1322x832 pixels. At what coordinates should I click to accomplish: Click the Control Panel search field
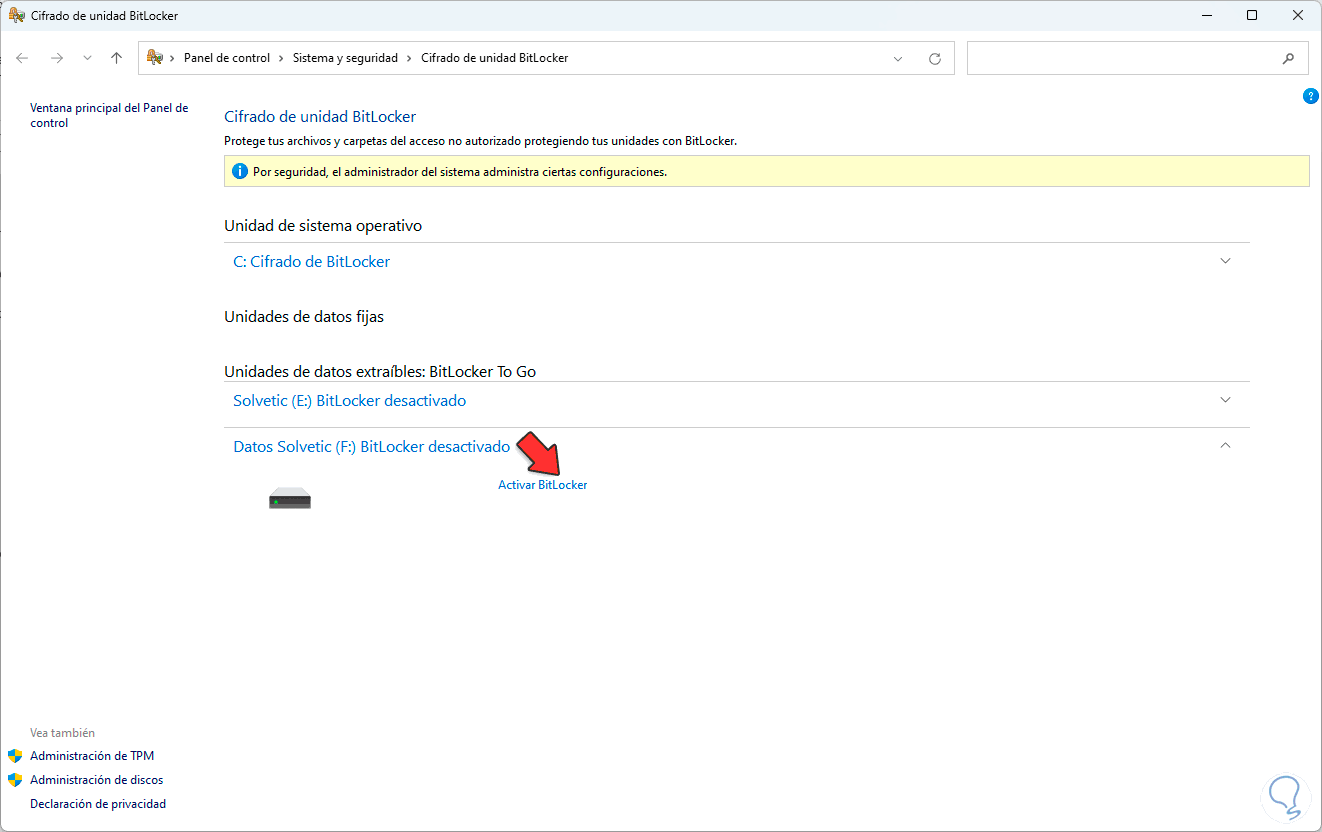1137,58
